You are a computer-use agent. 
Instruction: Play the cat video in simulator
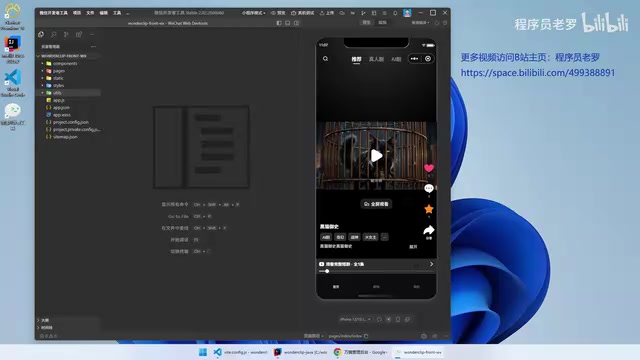(376, 156)
